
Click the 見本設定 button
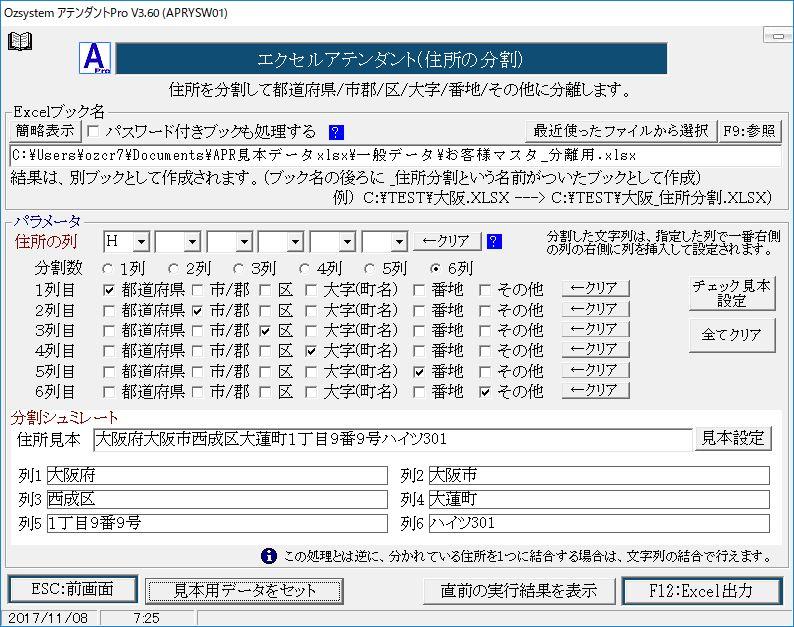click(x=733, y=439)
